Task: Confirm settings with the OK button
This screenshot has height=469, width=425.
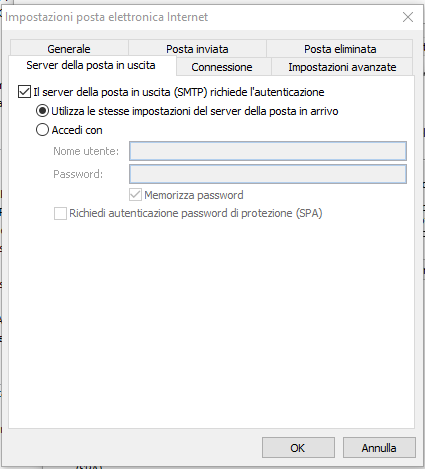Action: pos(298,448)
